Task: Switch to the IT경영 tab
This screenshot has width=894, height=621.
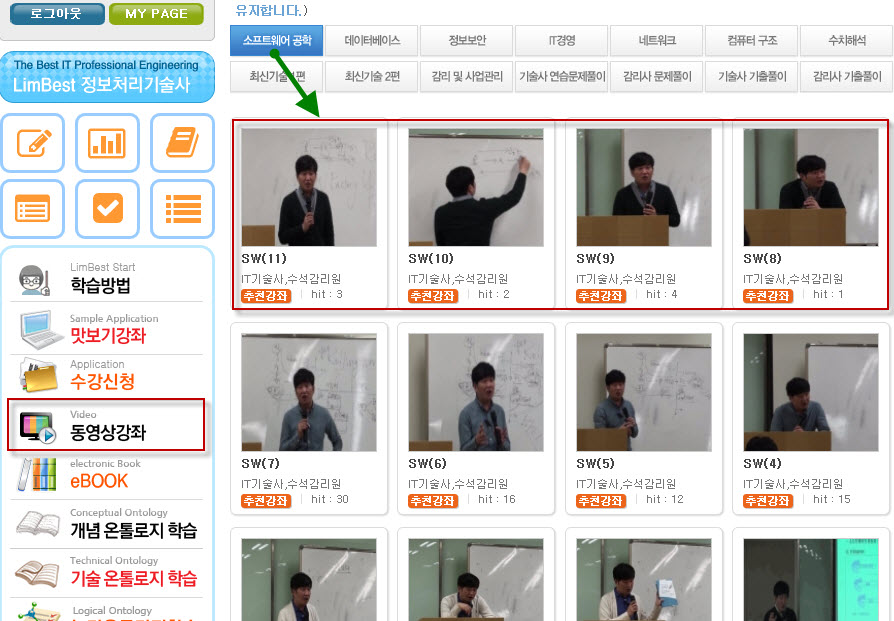Action: pyautogui.click(x=562, y=40)
